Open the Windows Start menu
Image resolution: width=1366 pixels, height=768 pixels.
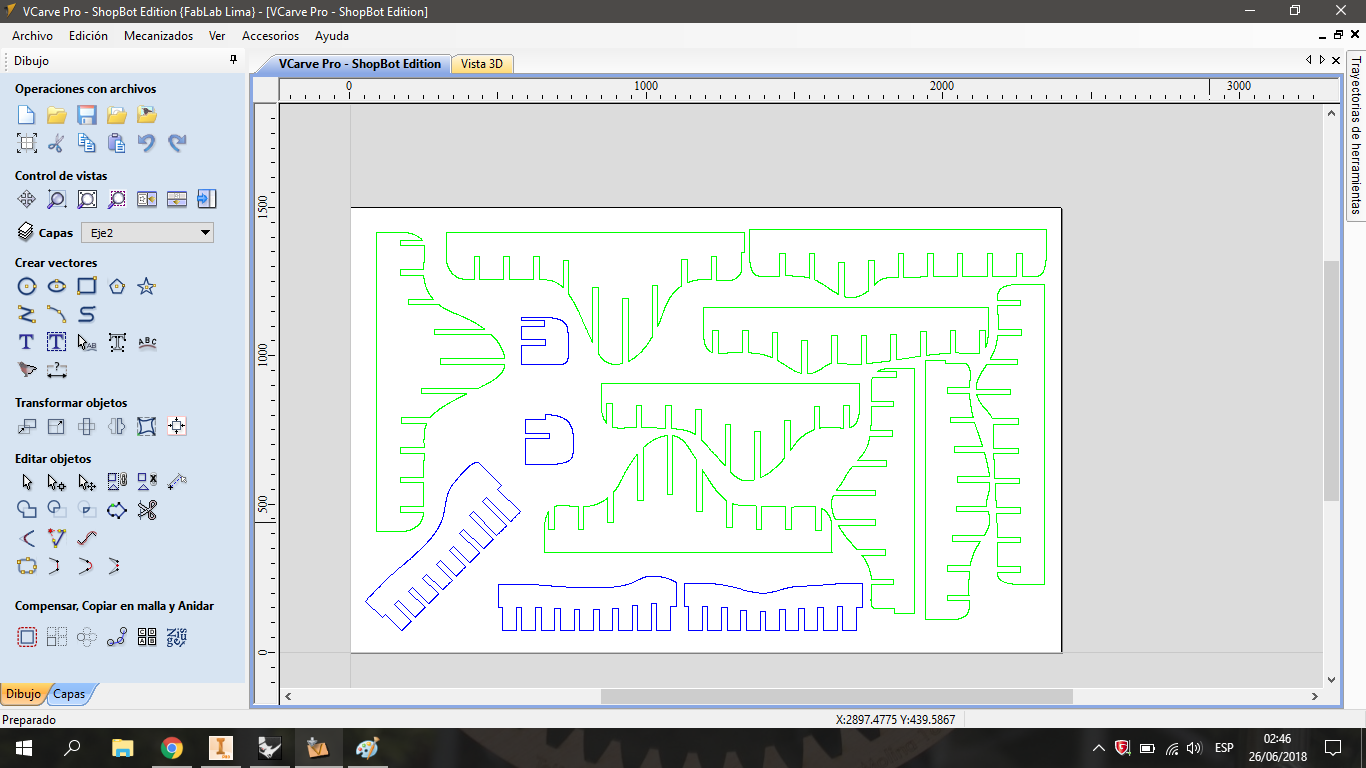pyautogui.click(x=23, y=748)
